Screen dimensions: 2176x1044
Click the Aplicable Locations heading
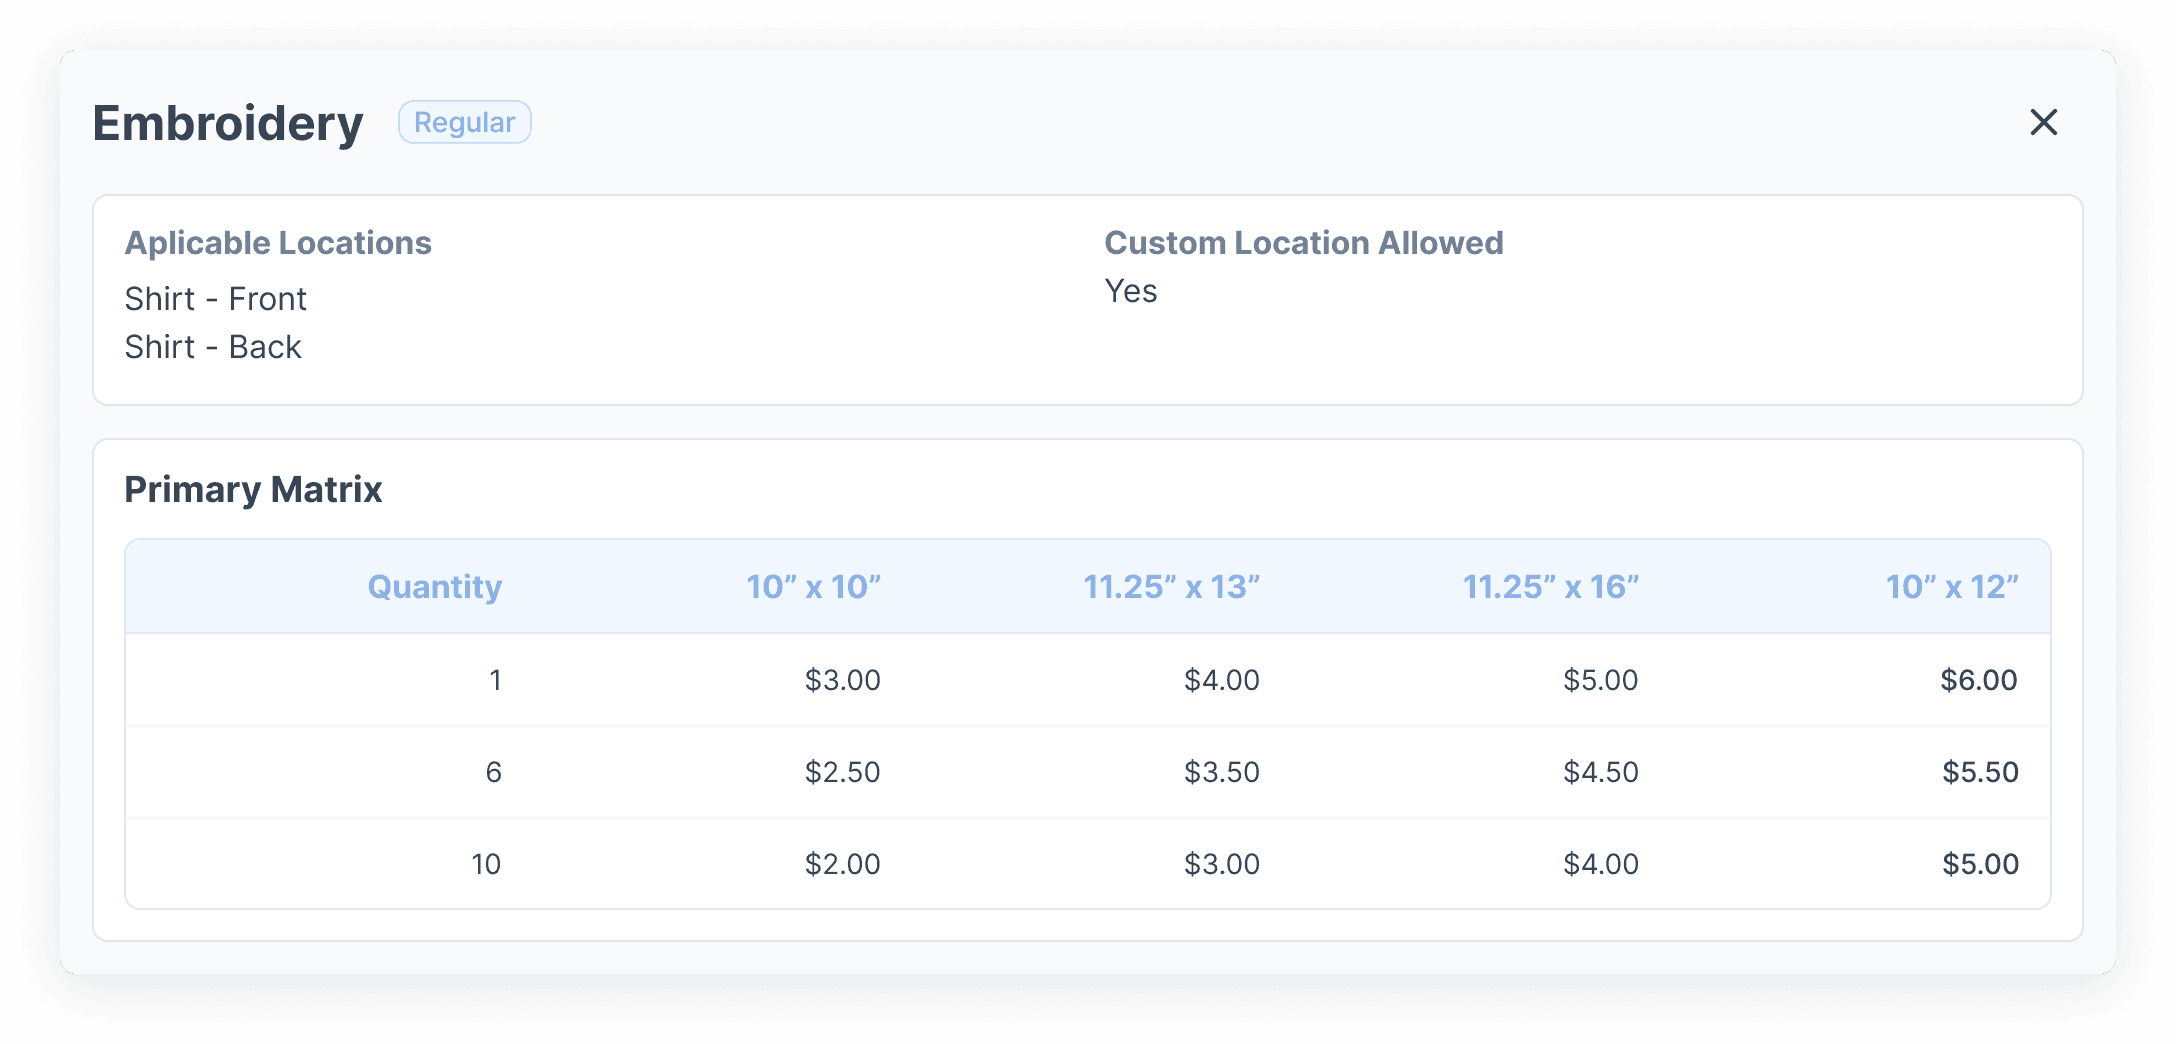(x=278, y=243)
